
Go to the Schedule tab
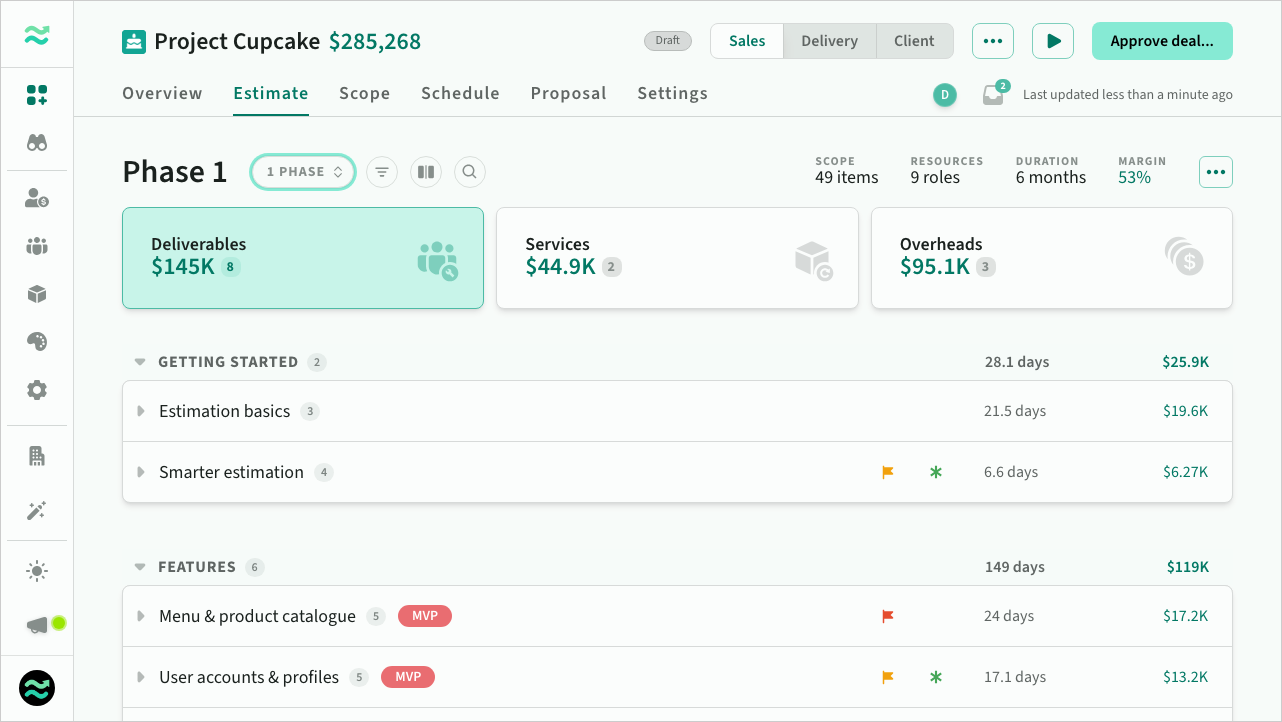[460, 93]
